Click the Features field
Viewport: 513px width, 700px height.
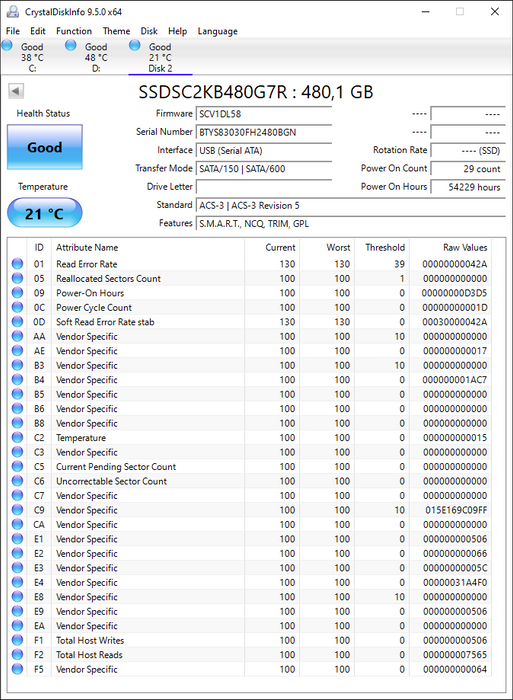click(x=350, y=224)
